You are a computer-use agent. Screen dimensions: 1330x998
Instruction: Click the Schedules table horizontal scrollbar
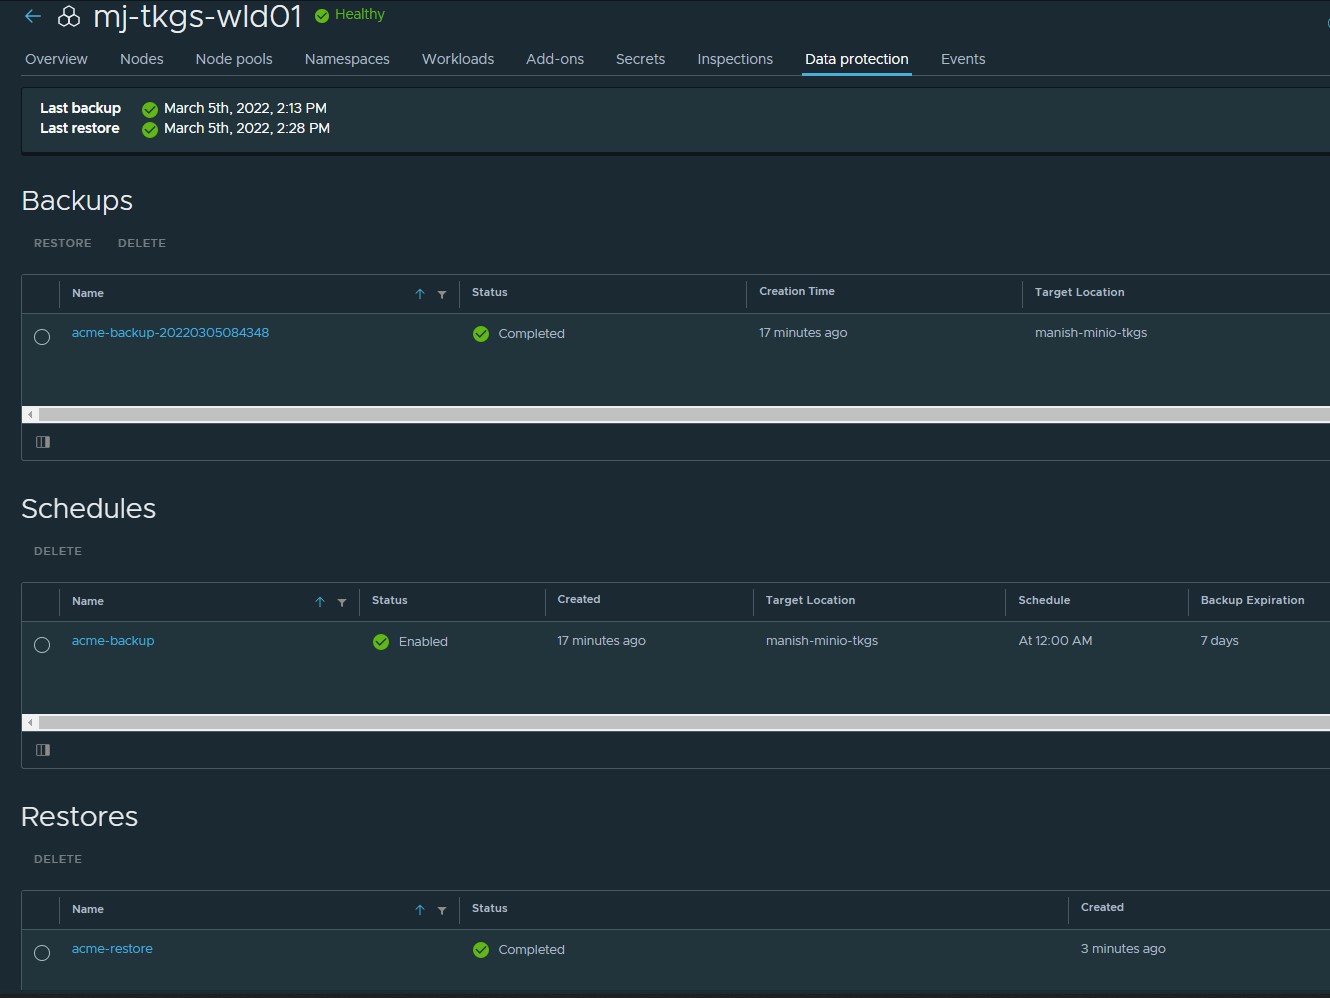click(680, 722)
